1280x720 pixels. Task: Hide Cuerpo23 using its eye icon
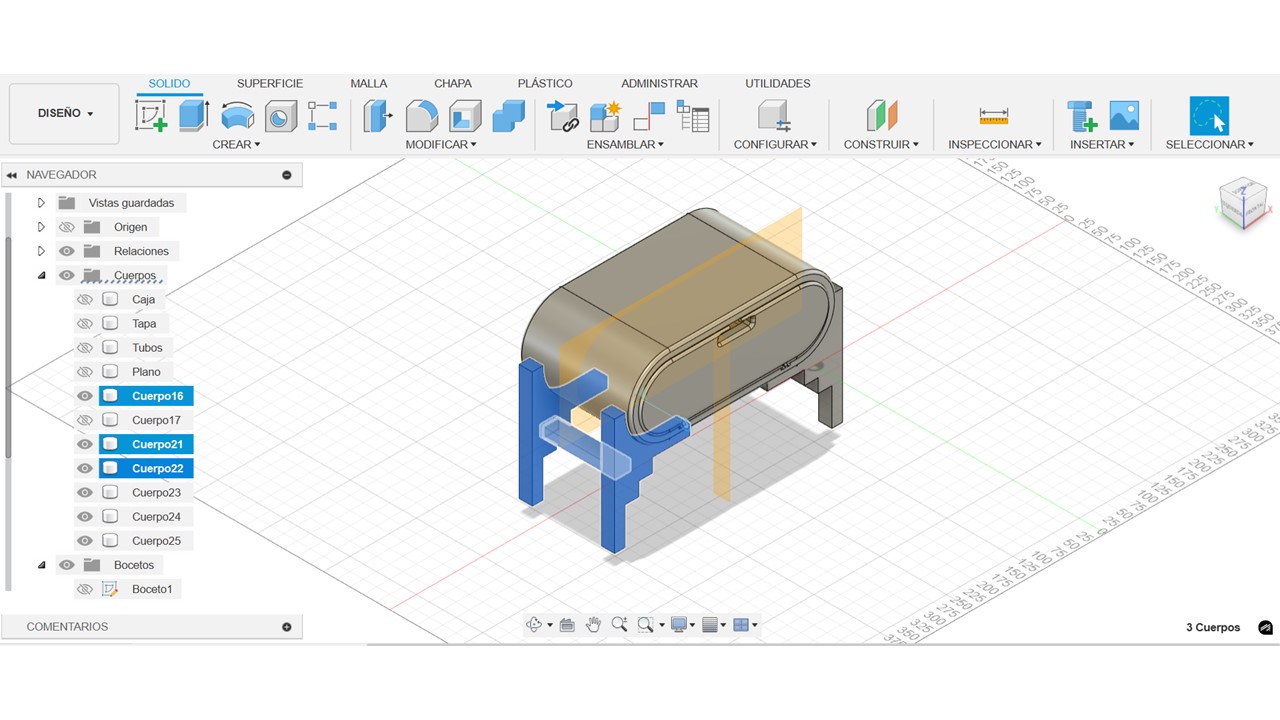85,493
